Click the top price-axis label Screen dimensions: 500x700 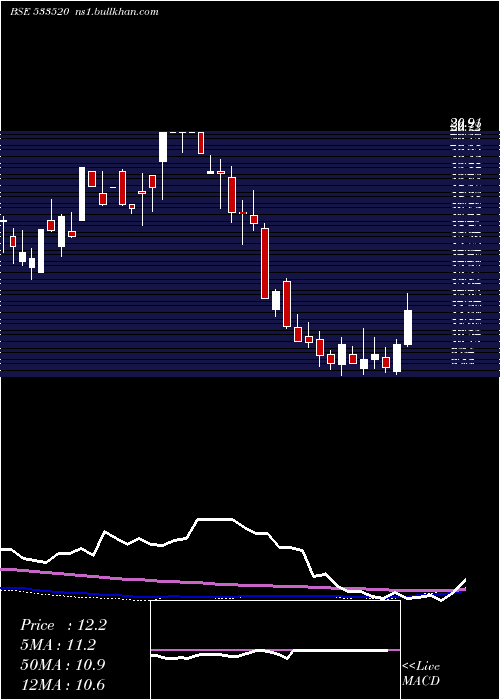point(466,121)
